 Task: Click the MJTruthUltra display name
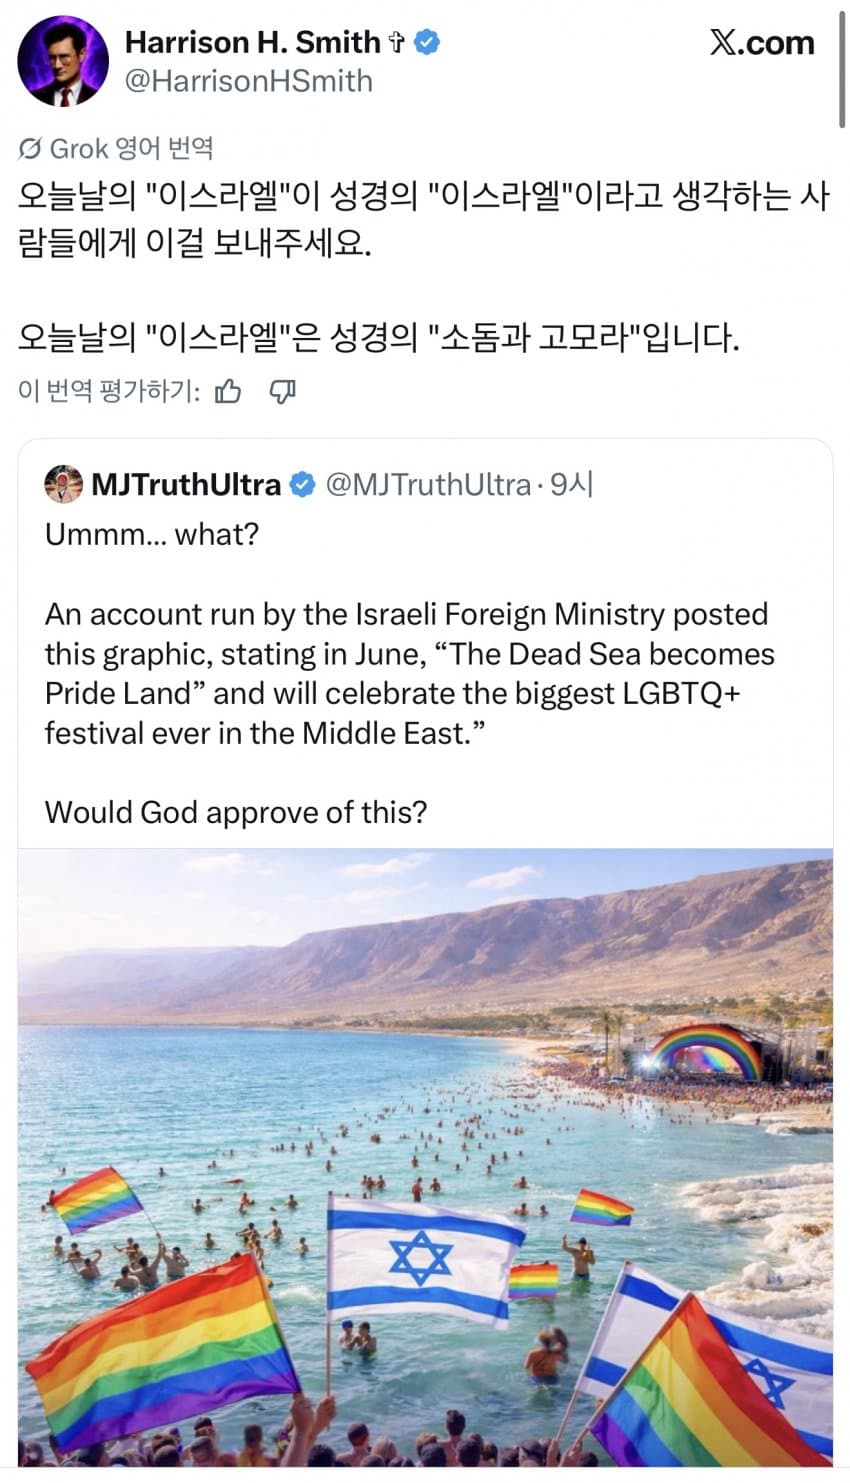pos(186,485)
